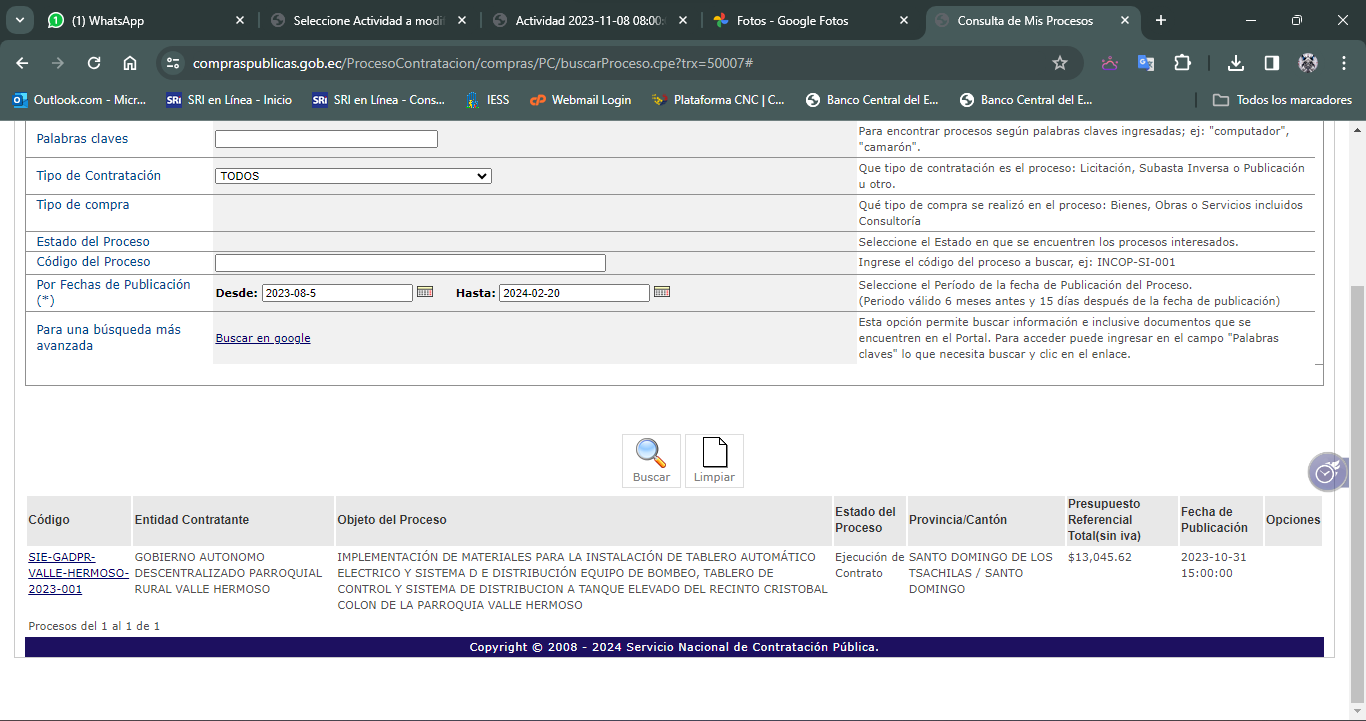
Task: Bookmark this page with star icon
Action: pyautogui.click(x=1060, y=63)
